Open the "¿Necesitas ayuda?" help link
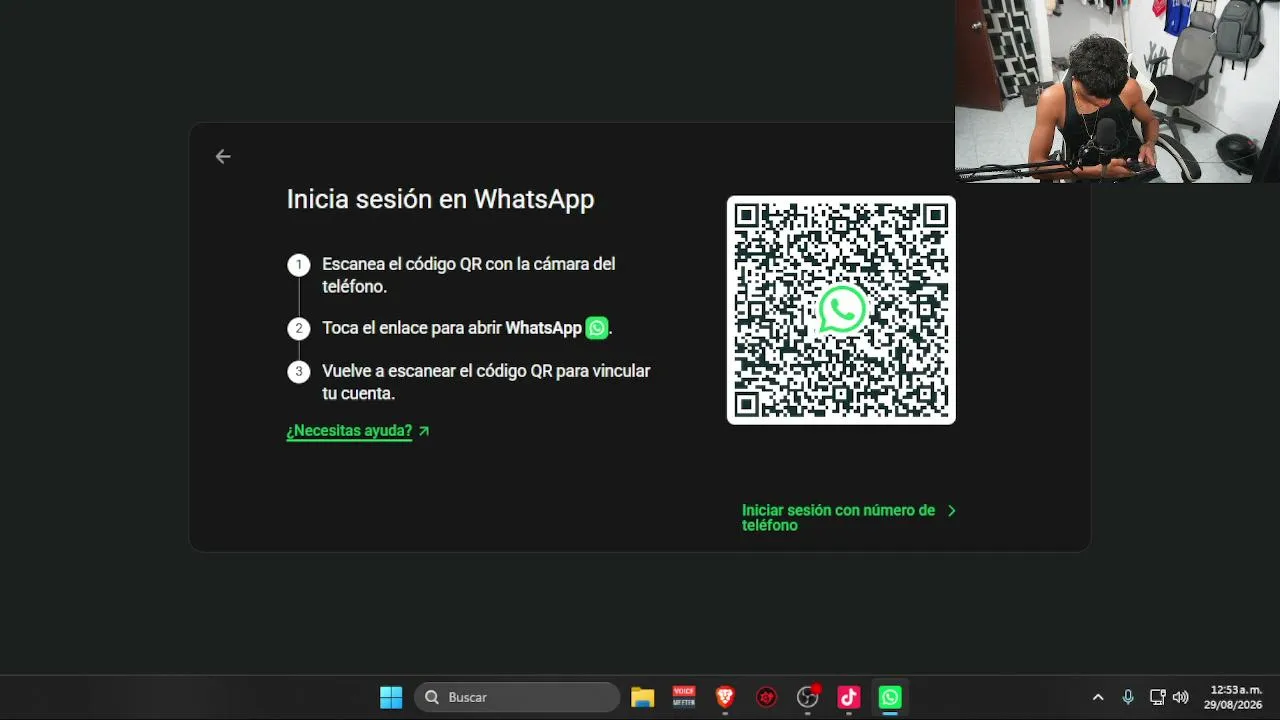Screen dimensions: 1280x720 (349, 431)
